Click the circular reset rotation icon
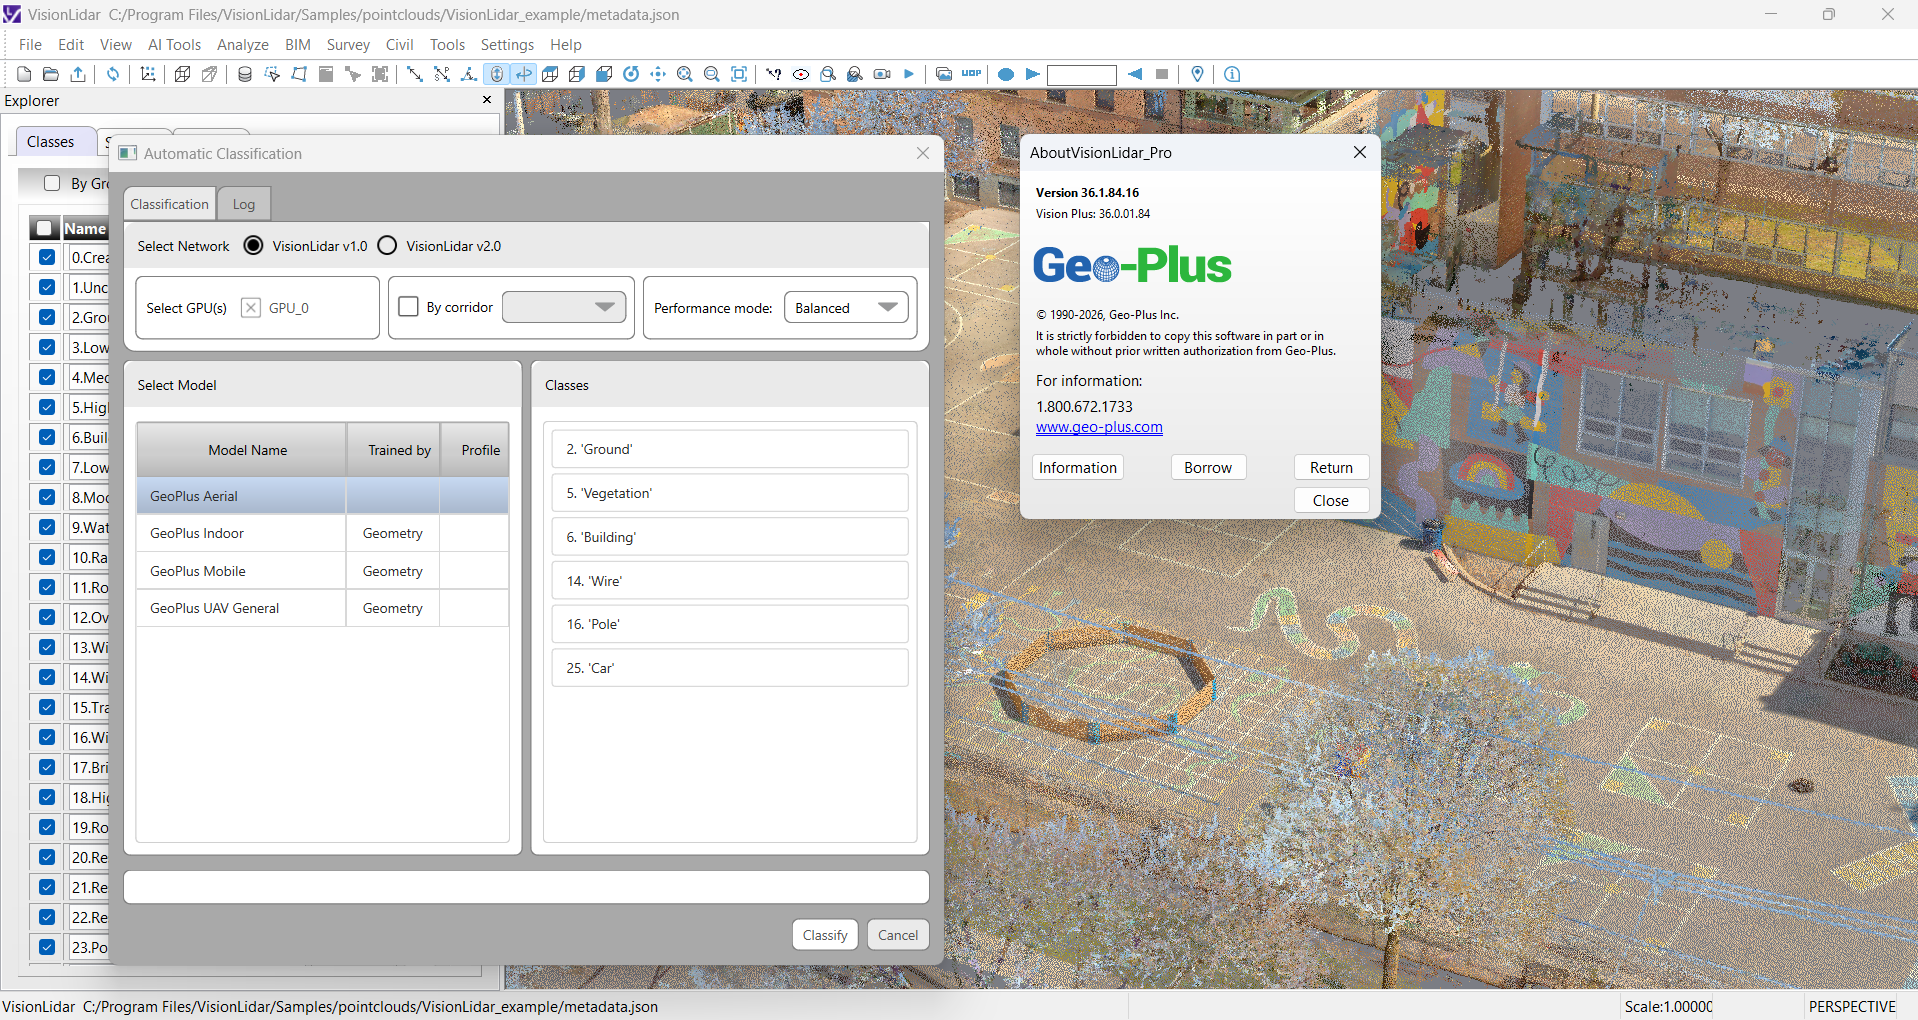1918x1020 pixels. [631, 74]
